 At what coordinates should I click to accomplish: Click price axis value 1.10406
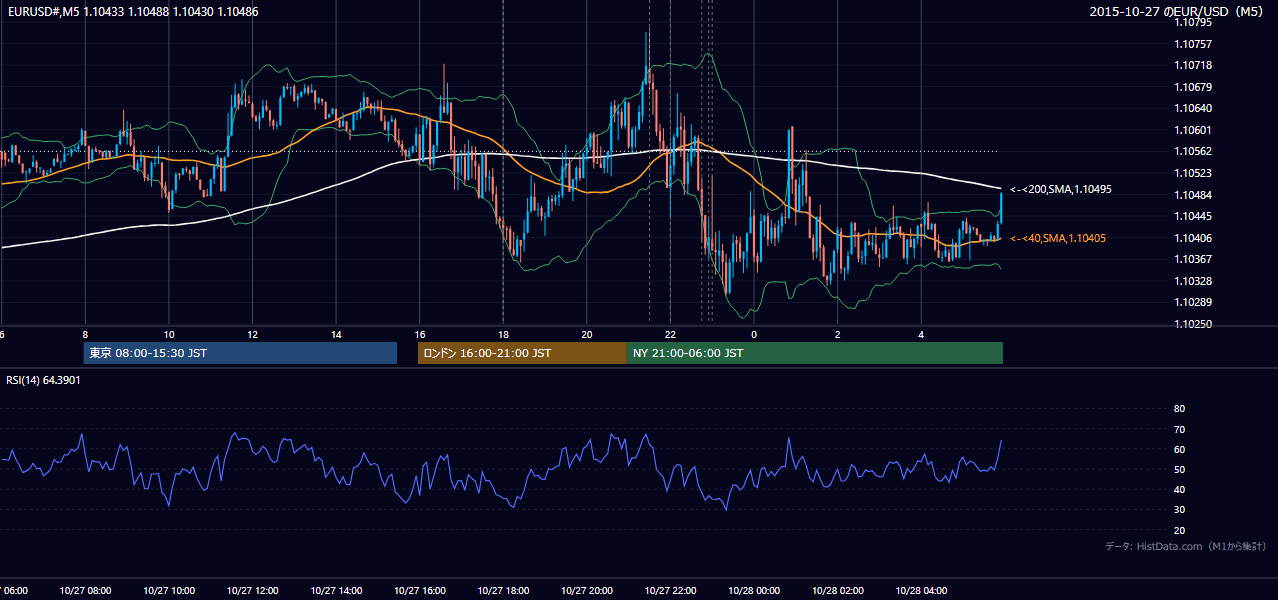[x=1194, y=238]
